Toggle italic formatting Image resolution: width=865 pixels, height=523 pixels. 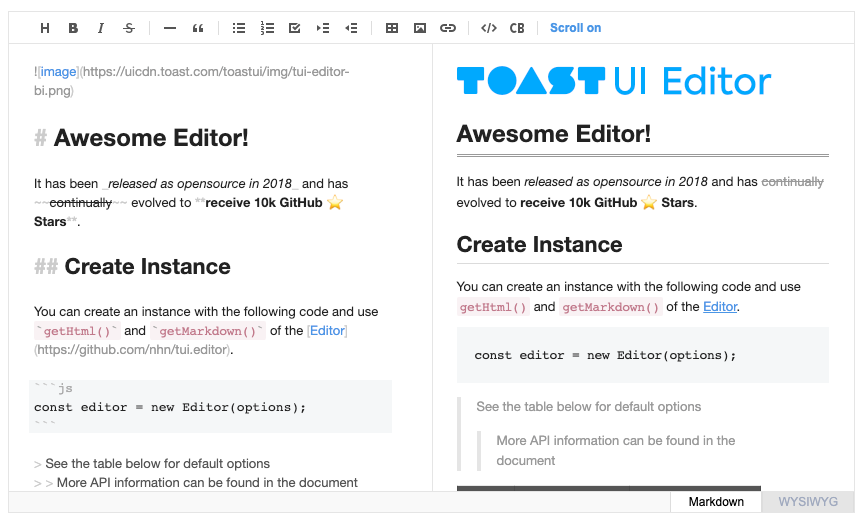tap(100, 28)
